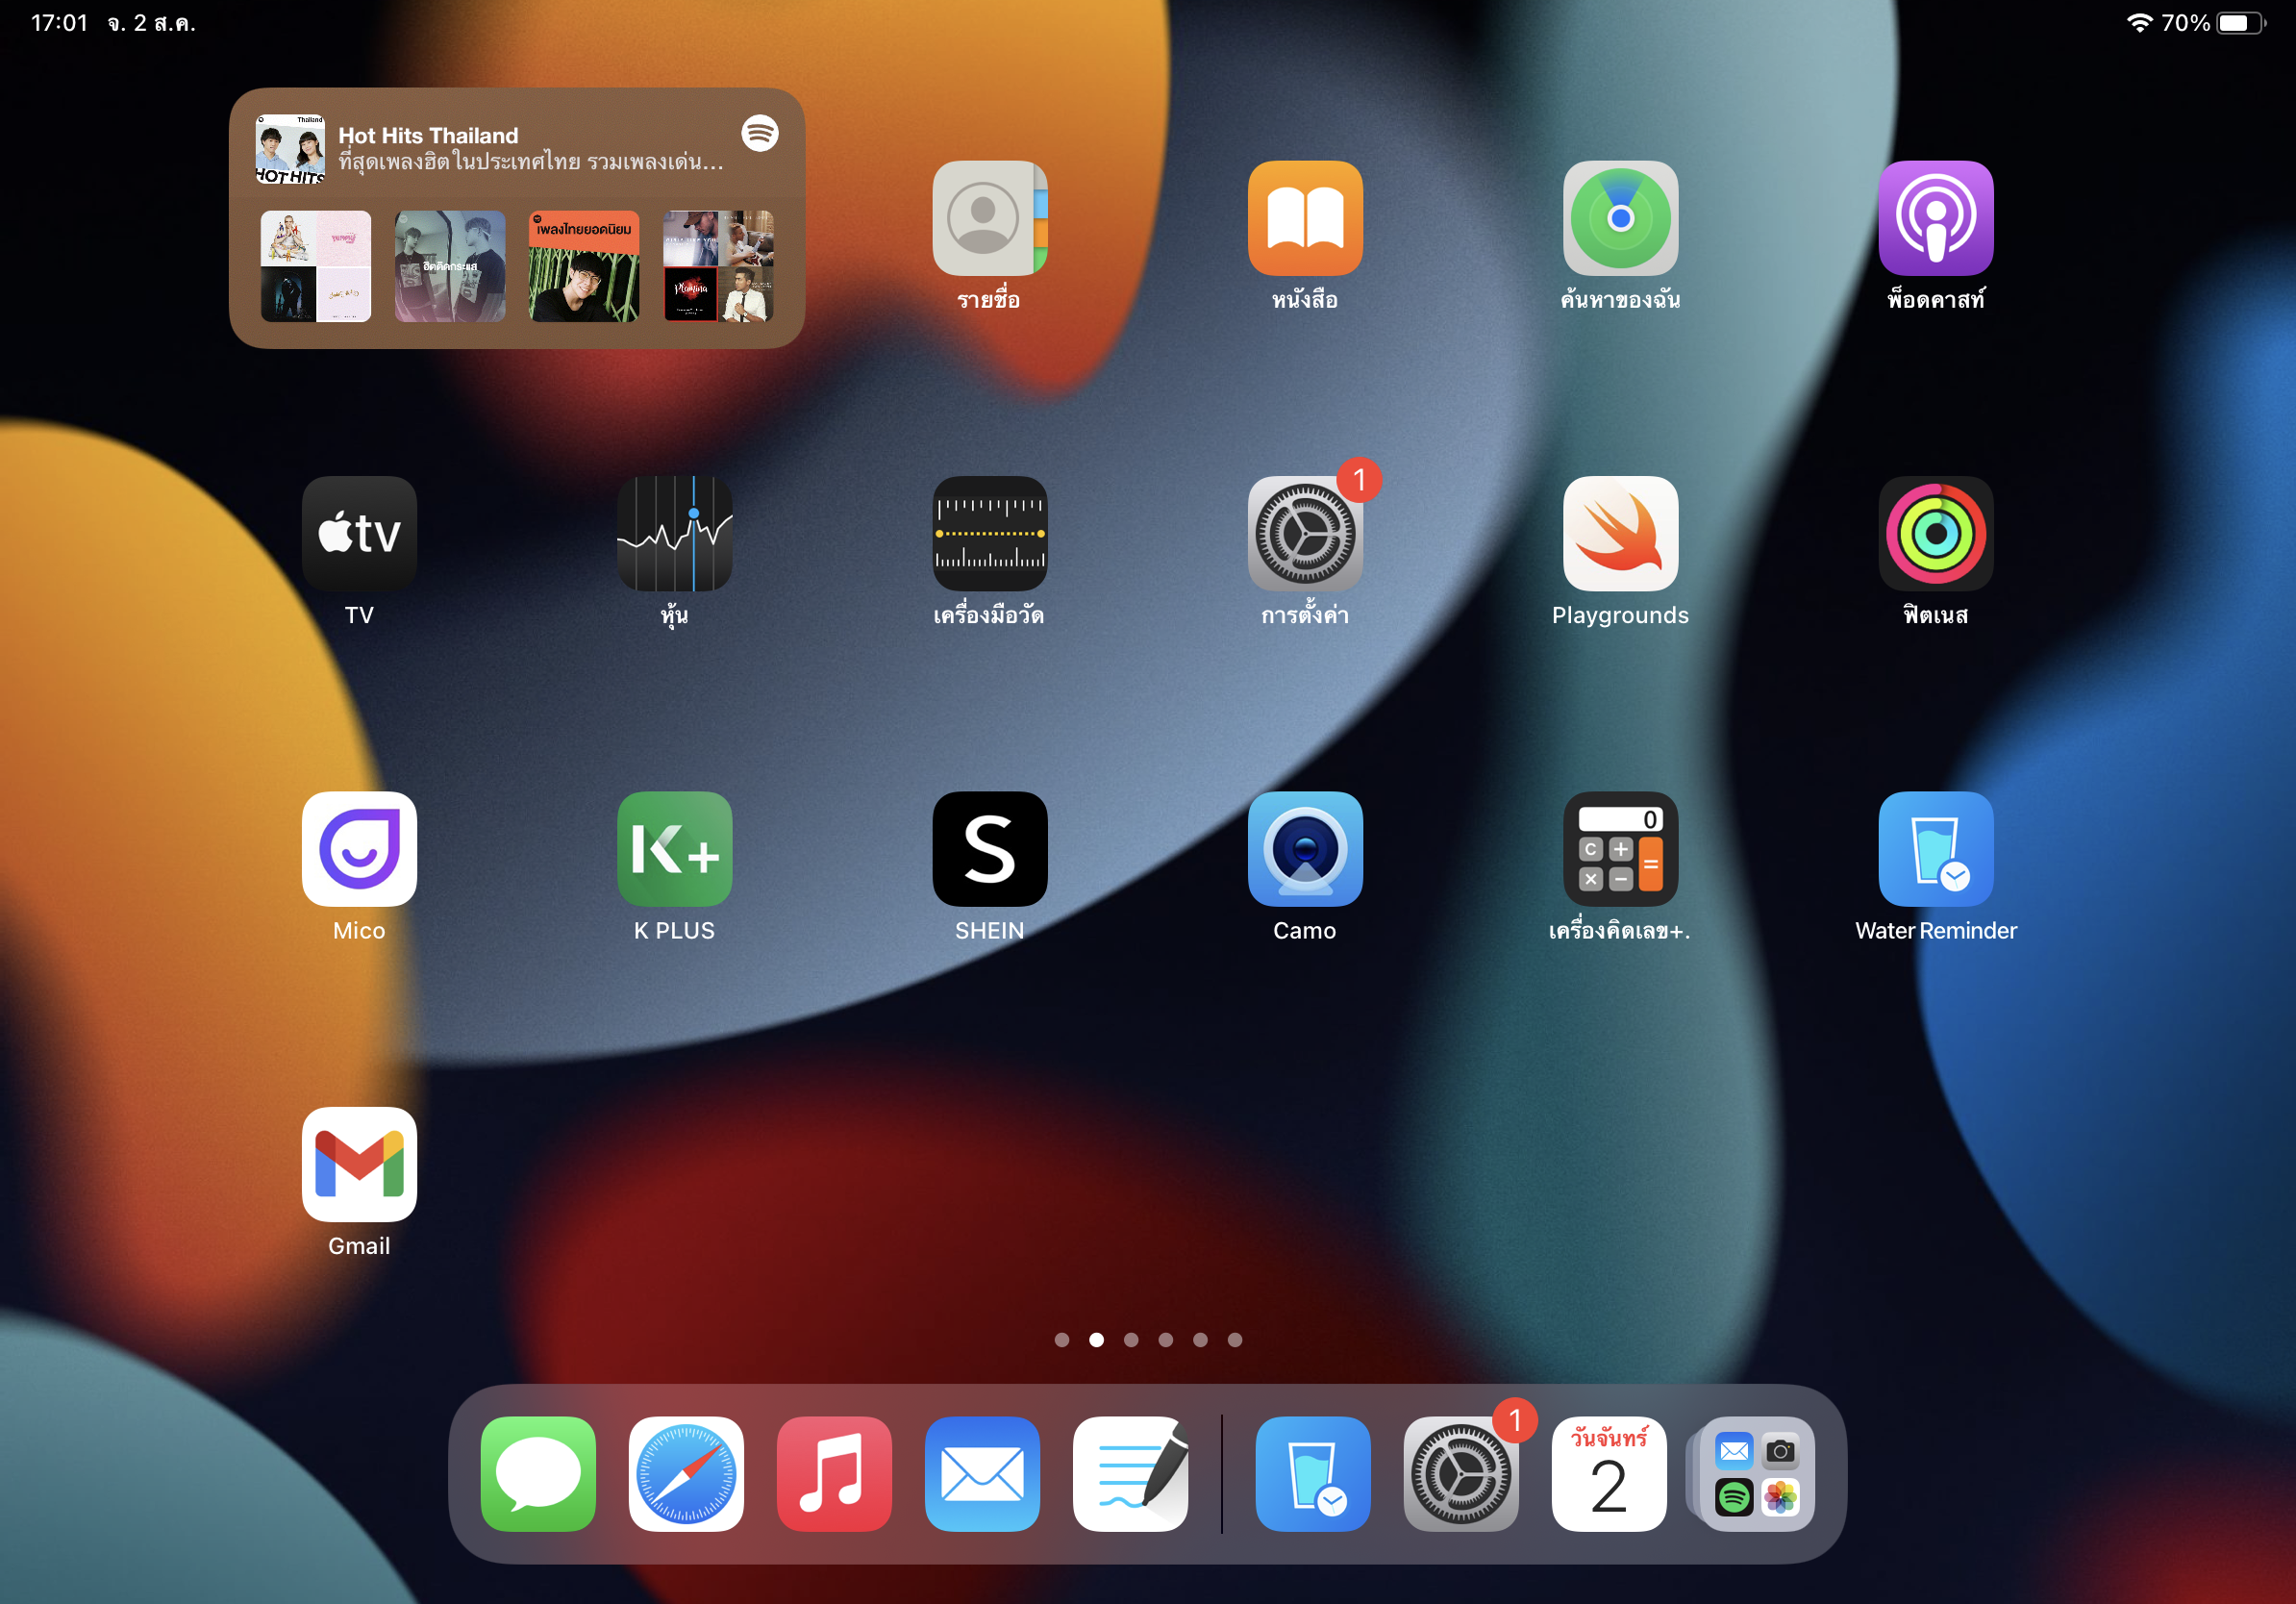2296x1604 pixels.
Task: Open Messages in the dock
Action: (538, 1473)
